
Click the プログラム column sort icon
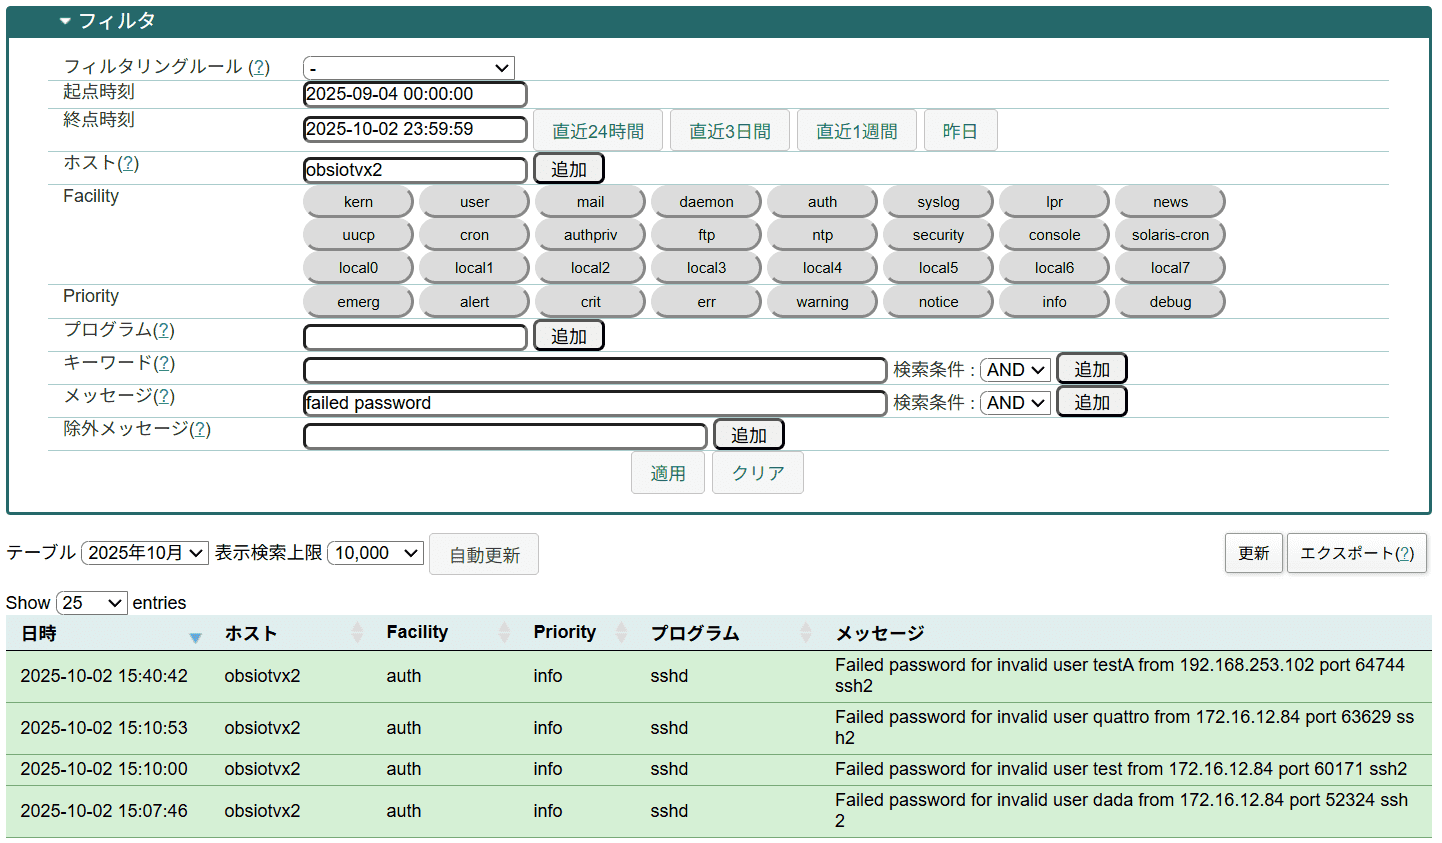pos(806,633)
